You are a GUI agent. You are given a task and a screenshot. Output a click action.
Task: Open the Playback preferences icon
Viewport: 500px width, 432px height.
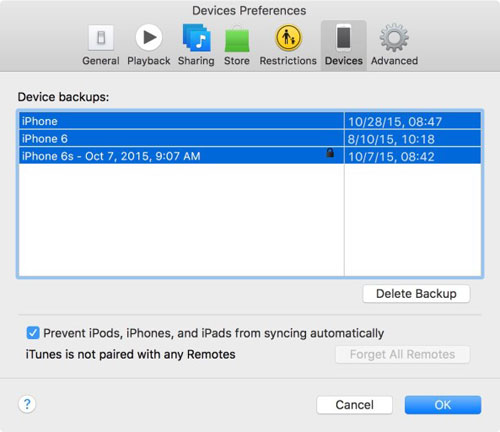pyautogui.click(x=149, y=38)
